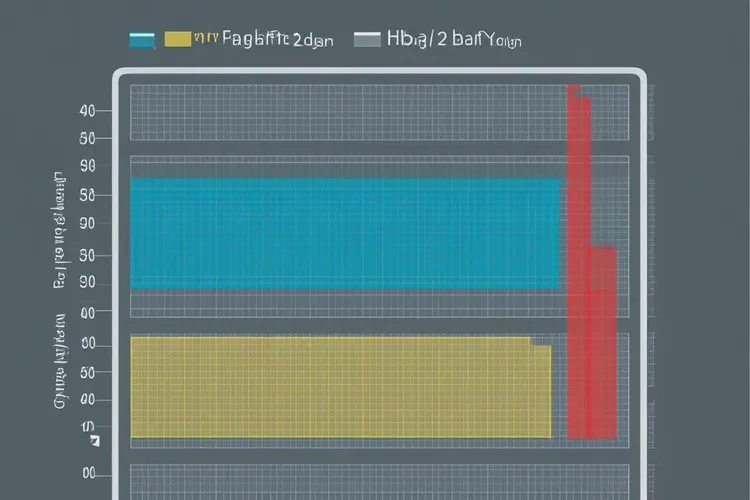Click the yellow legend swatch
This screenshot has height=500, width=750.
(177, 40)
